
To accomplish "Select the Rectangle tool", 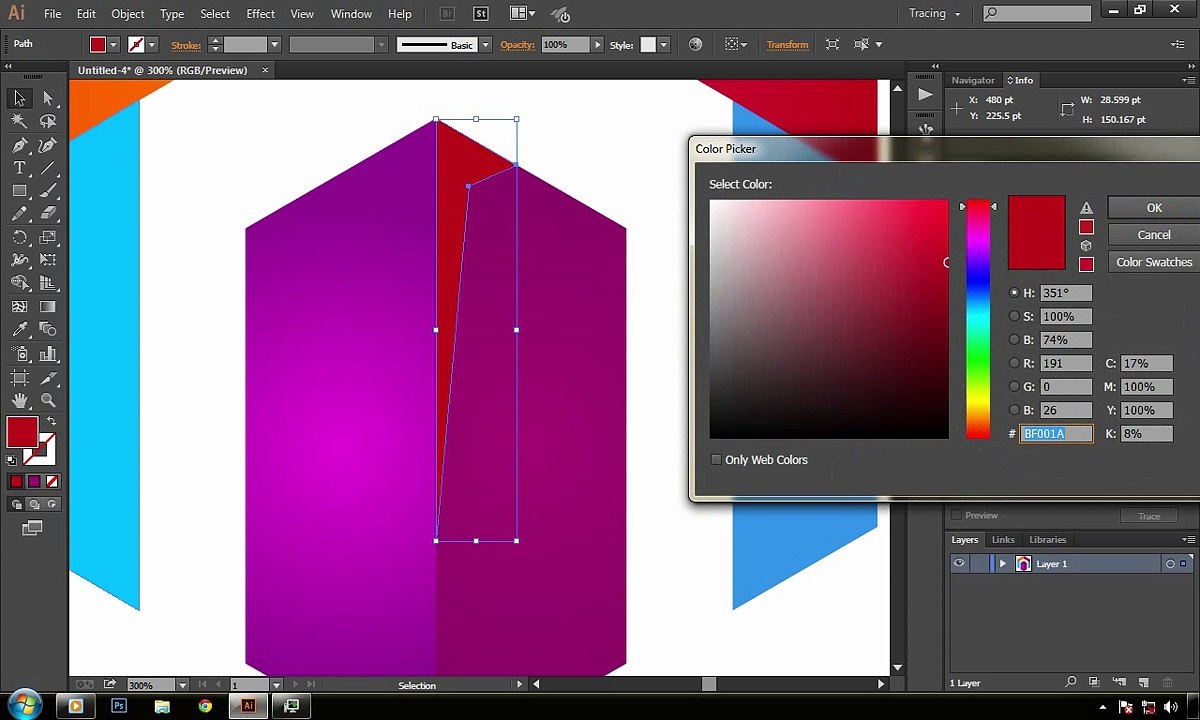I will pyautogui.click(x=19, y=191).
